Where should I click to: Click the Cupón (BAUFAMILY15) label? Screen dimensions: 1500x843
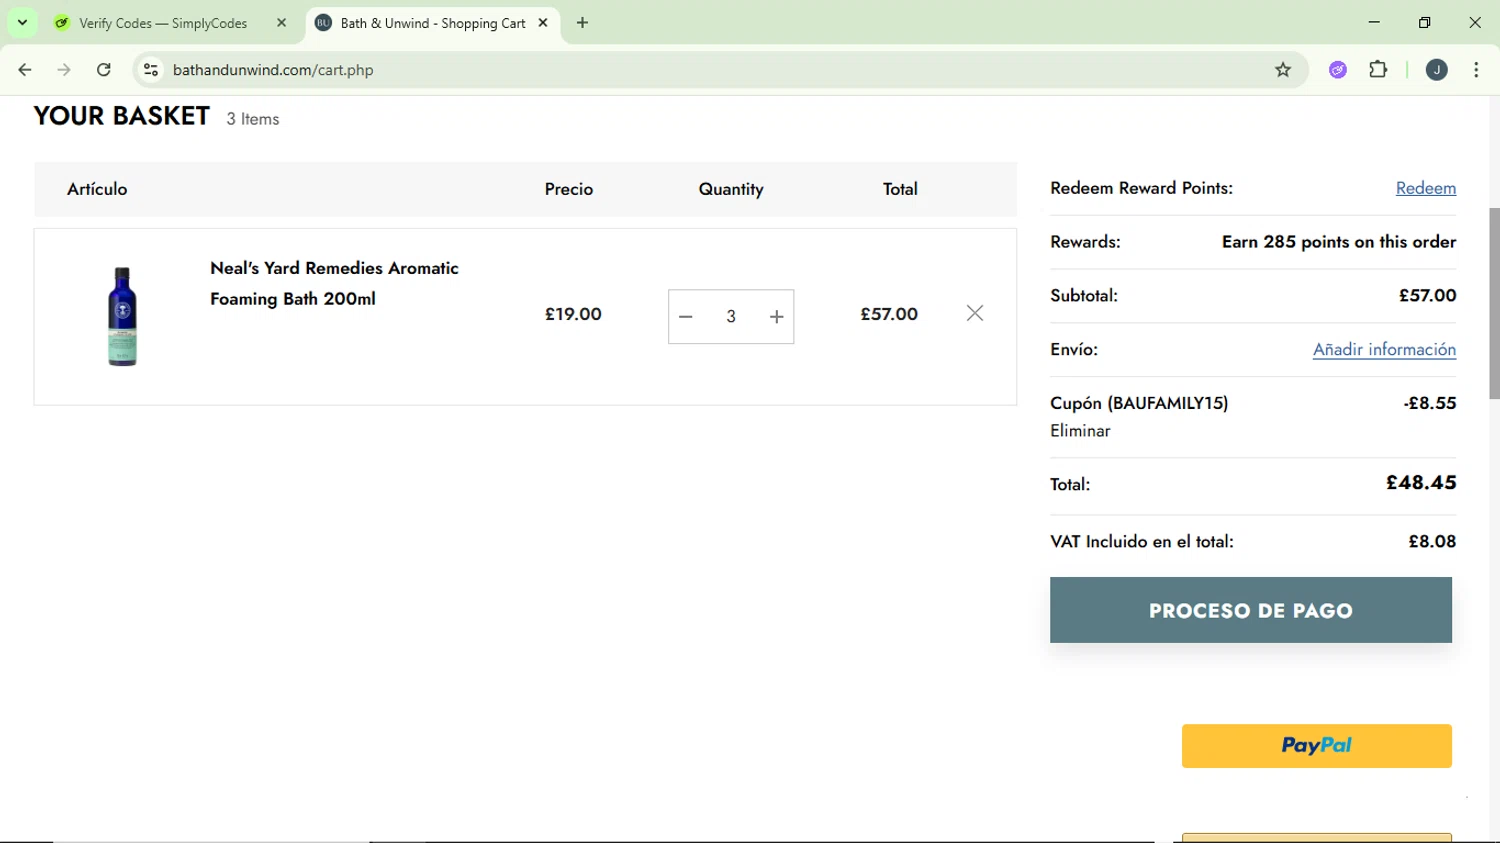pyautogui.click(x=1139, y=403)
